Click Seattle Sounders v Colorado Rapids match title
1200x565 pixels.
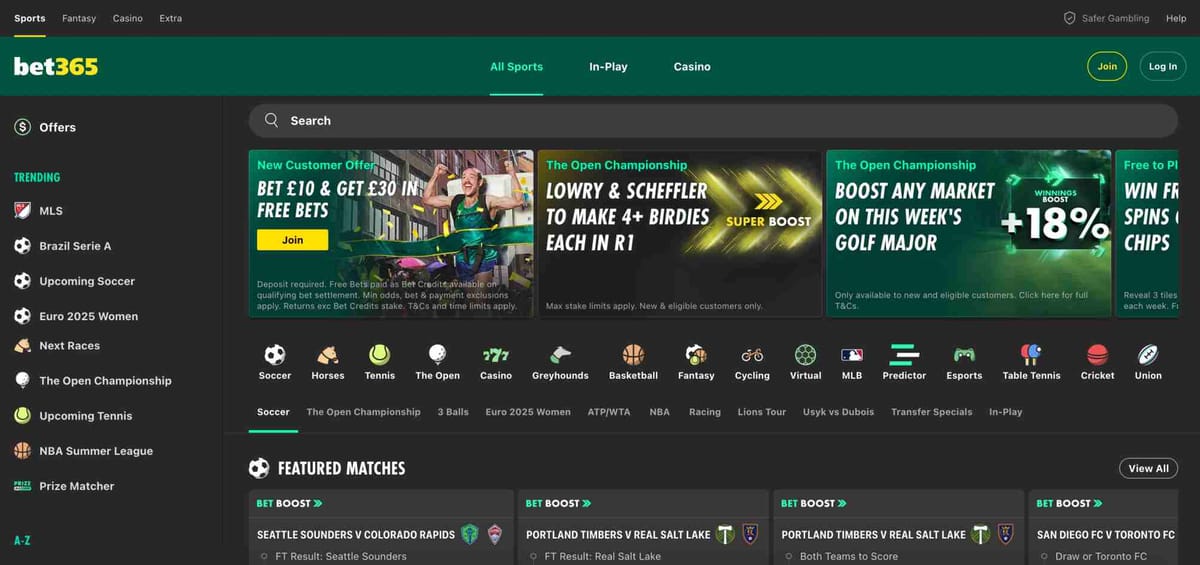pyautogui.click(x=356, y=535)
